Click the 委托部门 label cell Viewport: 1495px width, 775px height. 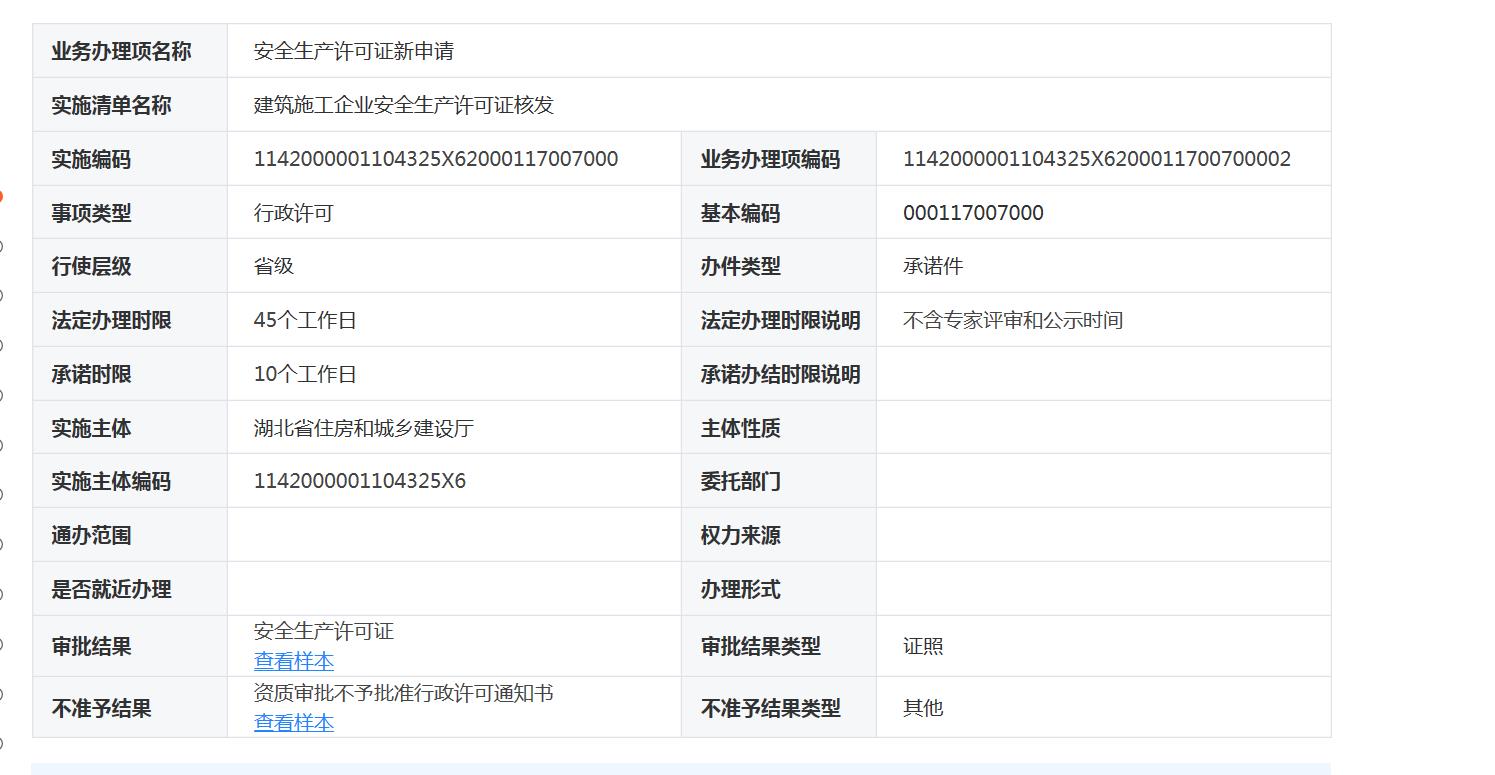pos(779,481)
